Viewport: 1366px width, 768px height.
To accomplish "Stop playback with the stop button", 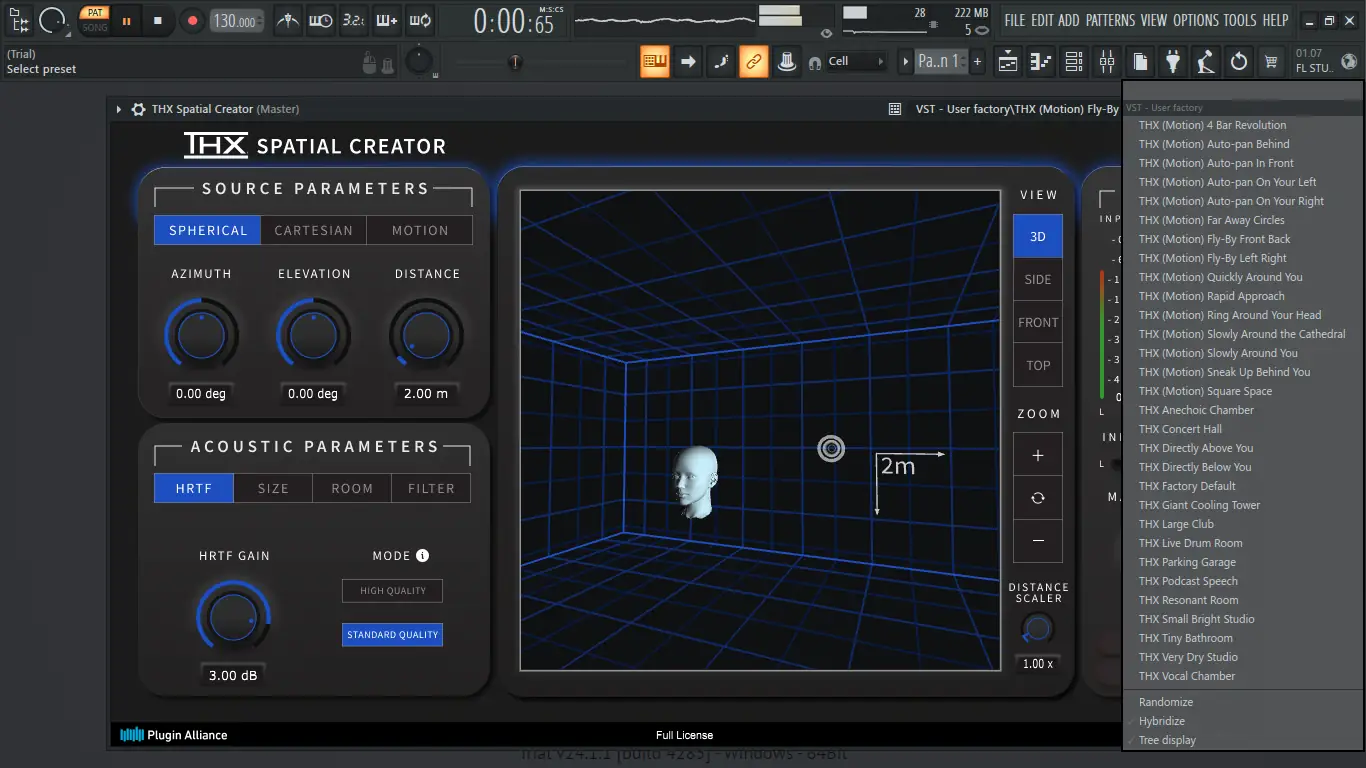I will (x=158, y=20).
